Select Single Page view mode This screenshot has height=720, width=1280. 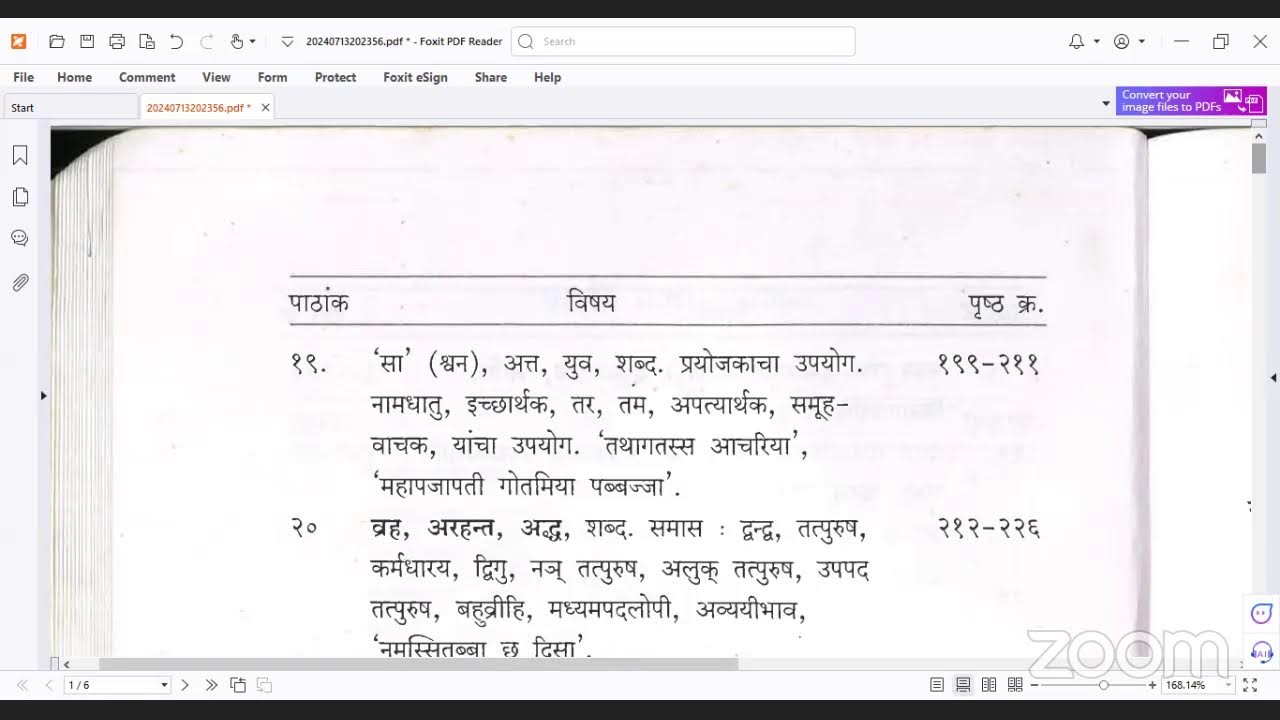pos(937,685)
